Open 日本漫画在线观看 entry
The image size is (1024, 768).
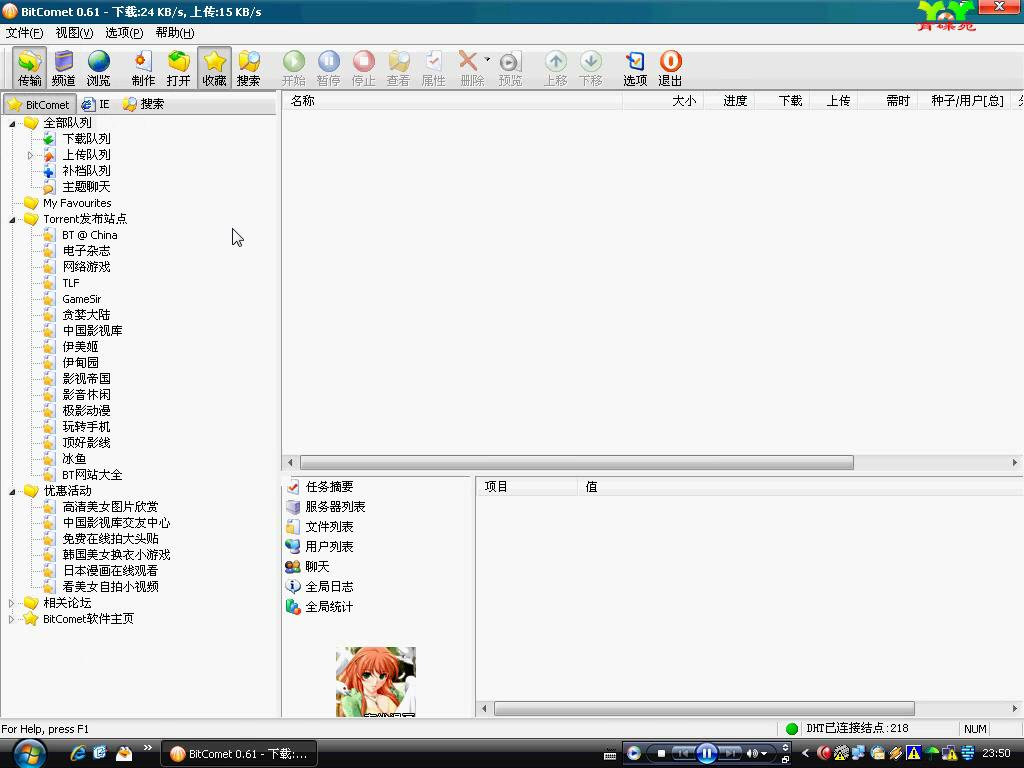[x=110, y=571]
